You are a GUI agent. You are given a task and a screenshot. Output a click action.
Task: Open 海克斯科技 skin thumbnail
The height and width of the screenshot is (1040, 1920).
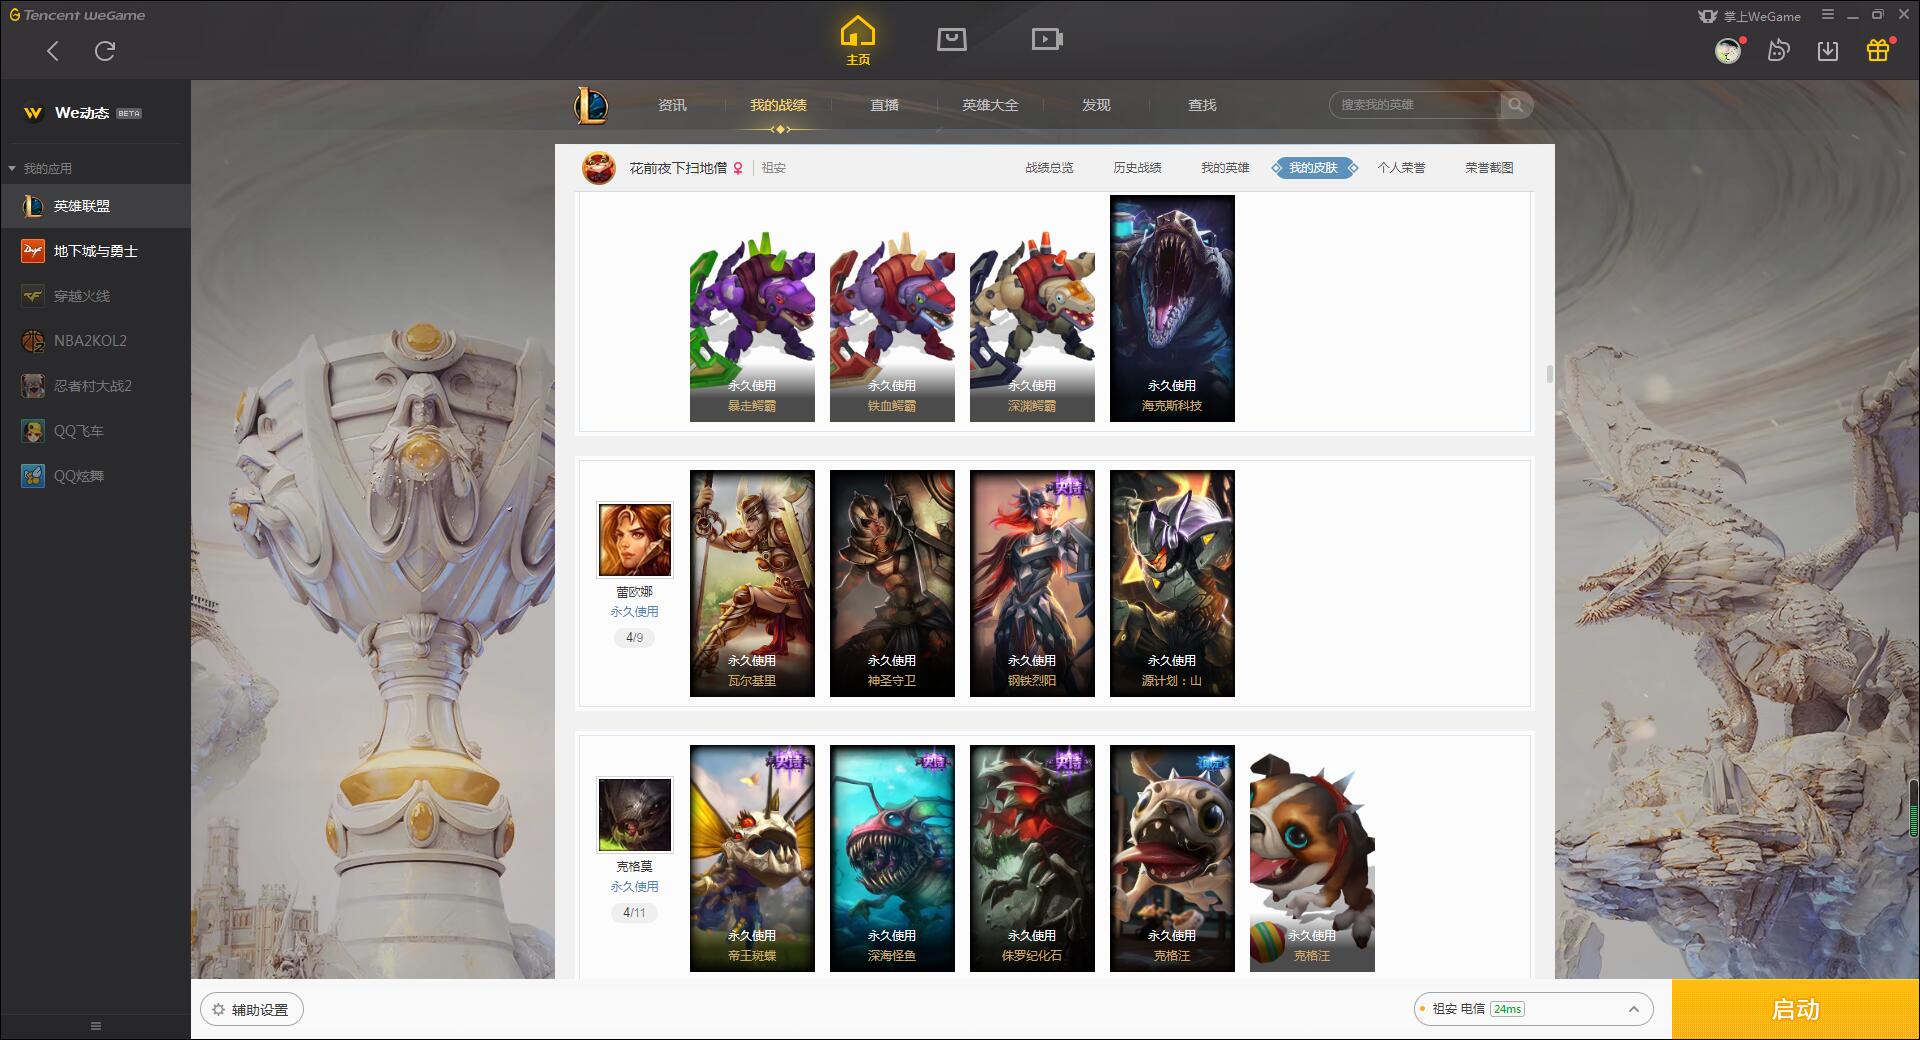point(1172,308)
